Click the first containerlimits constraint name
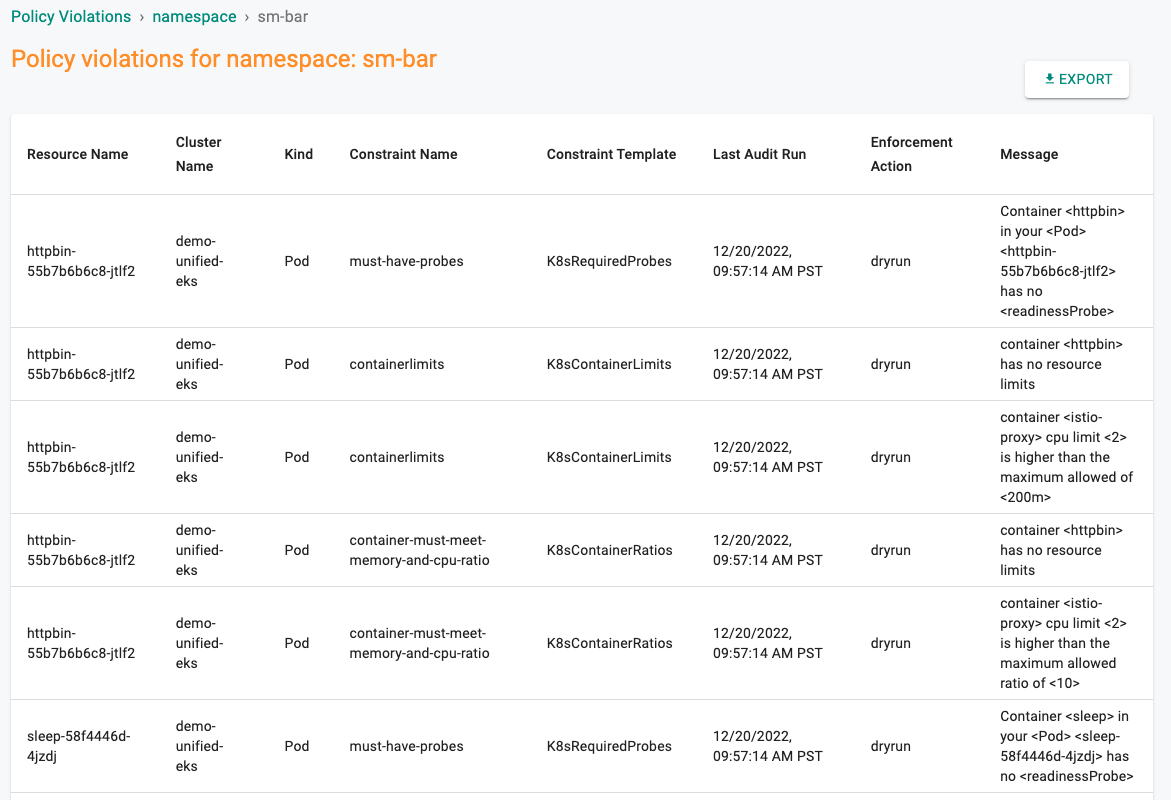Viewport: 1171px width, 800px height. (397, 364)
